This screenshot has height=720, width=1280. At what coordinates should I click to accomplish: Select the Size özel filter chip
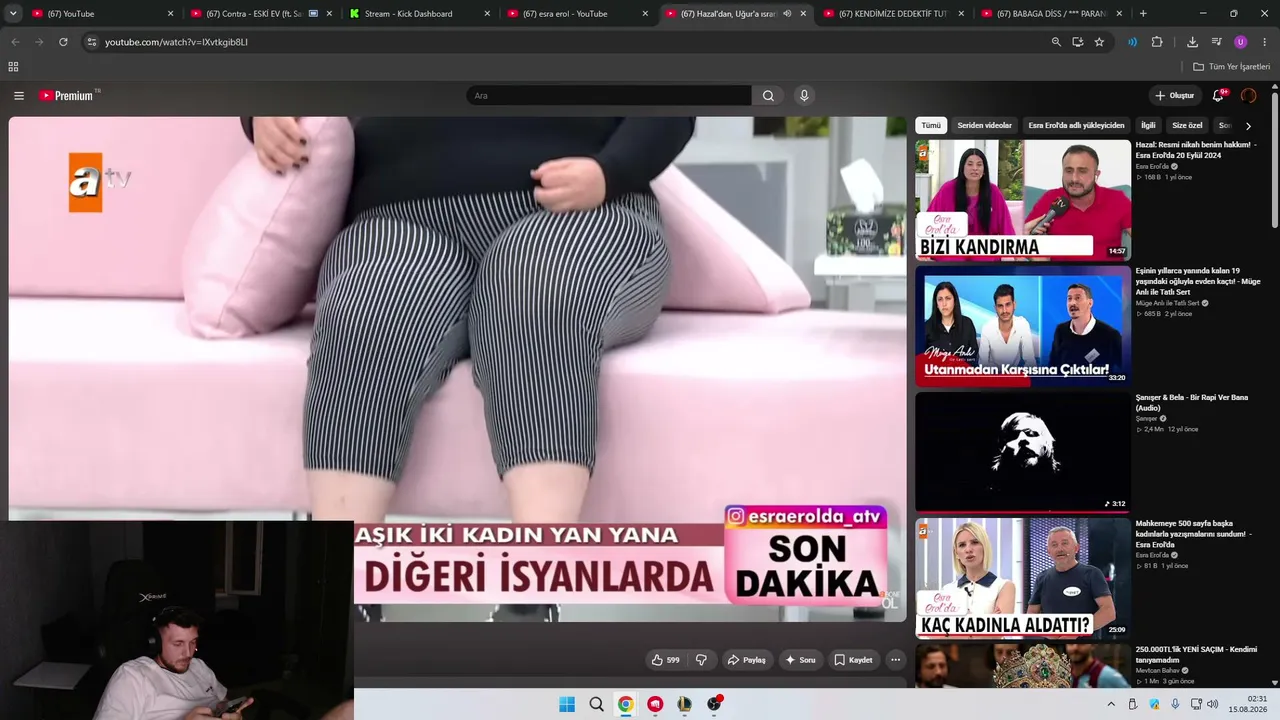tap(1187, 126)
